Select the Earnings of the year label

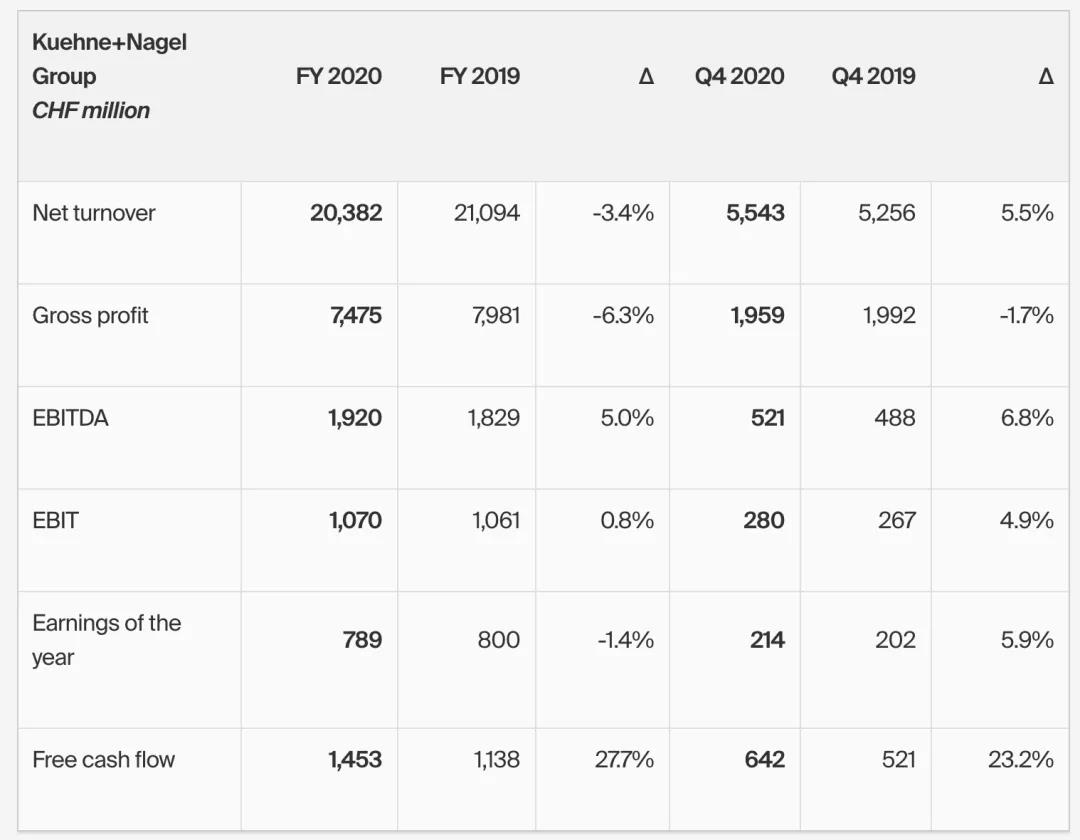pyautogui.click(x=106, y=640)
